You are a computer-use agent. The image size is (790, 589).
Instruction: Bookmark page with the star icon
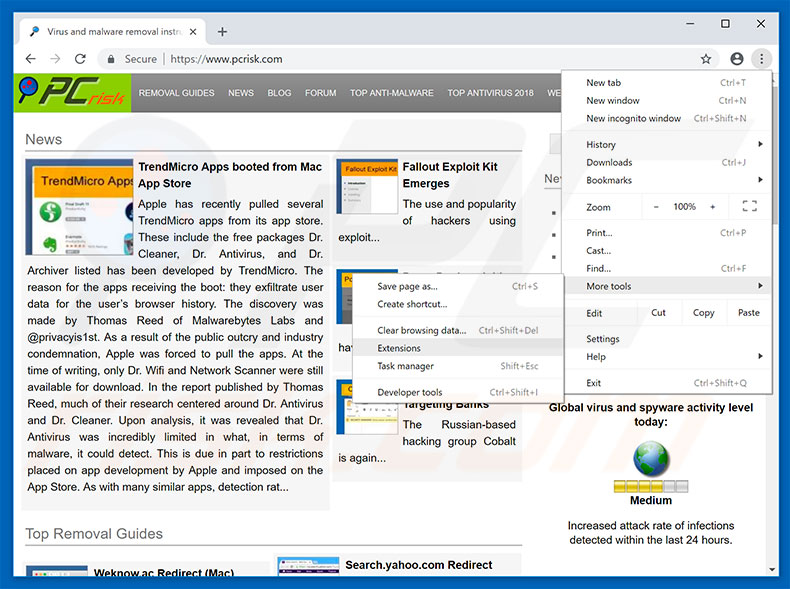(706, 59)
